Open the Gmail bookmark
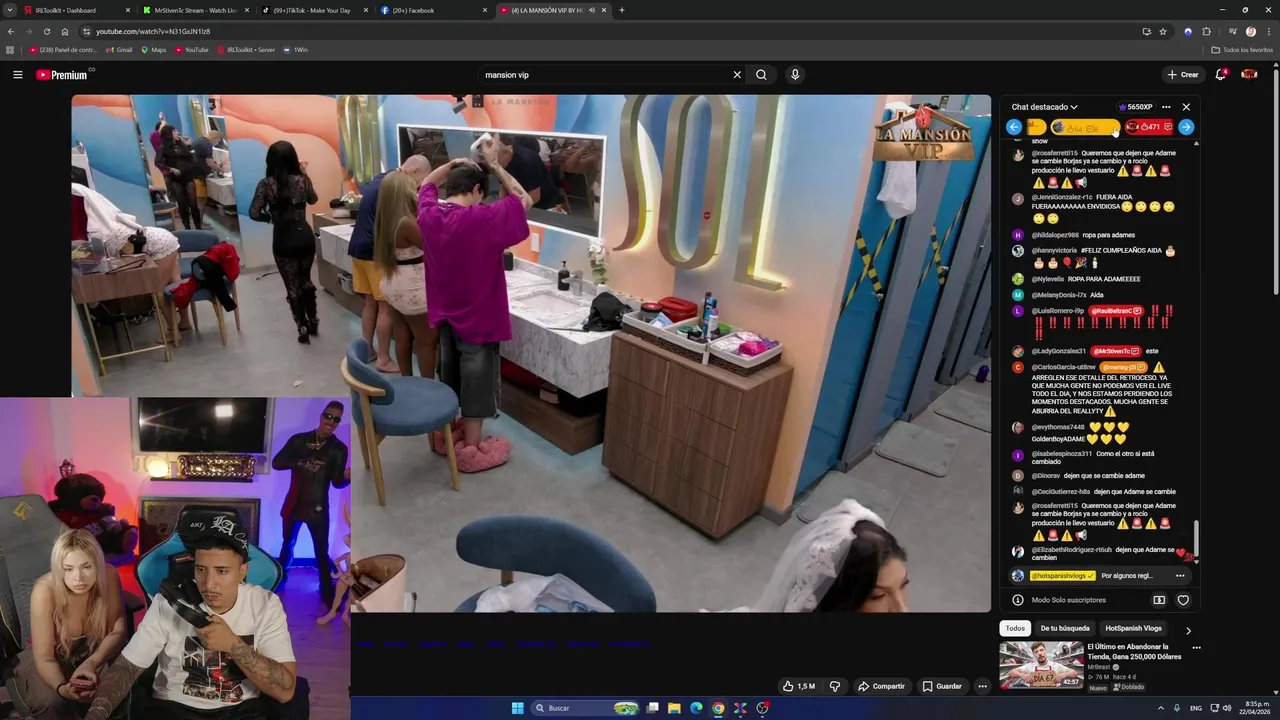Image resolution: width=1280 pixels, height=720 pixels. pyautogui.click(x=119, y=49)
